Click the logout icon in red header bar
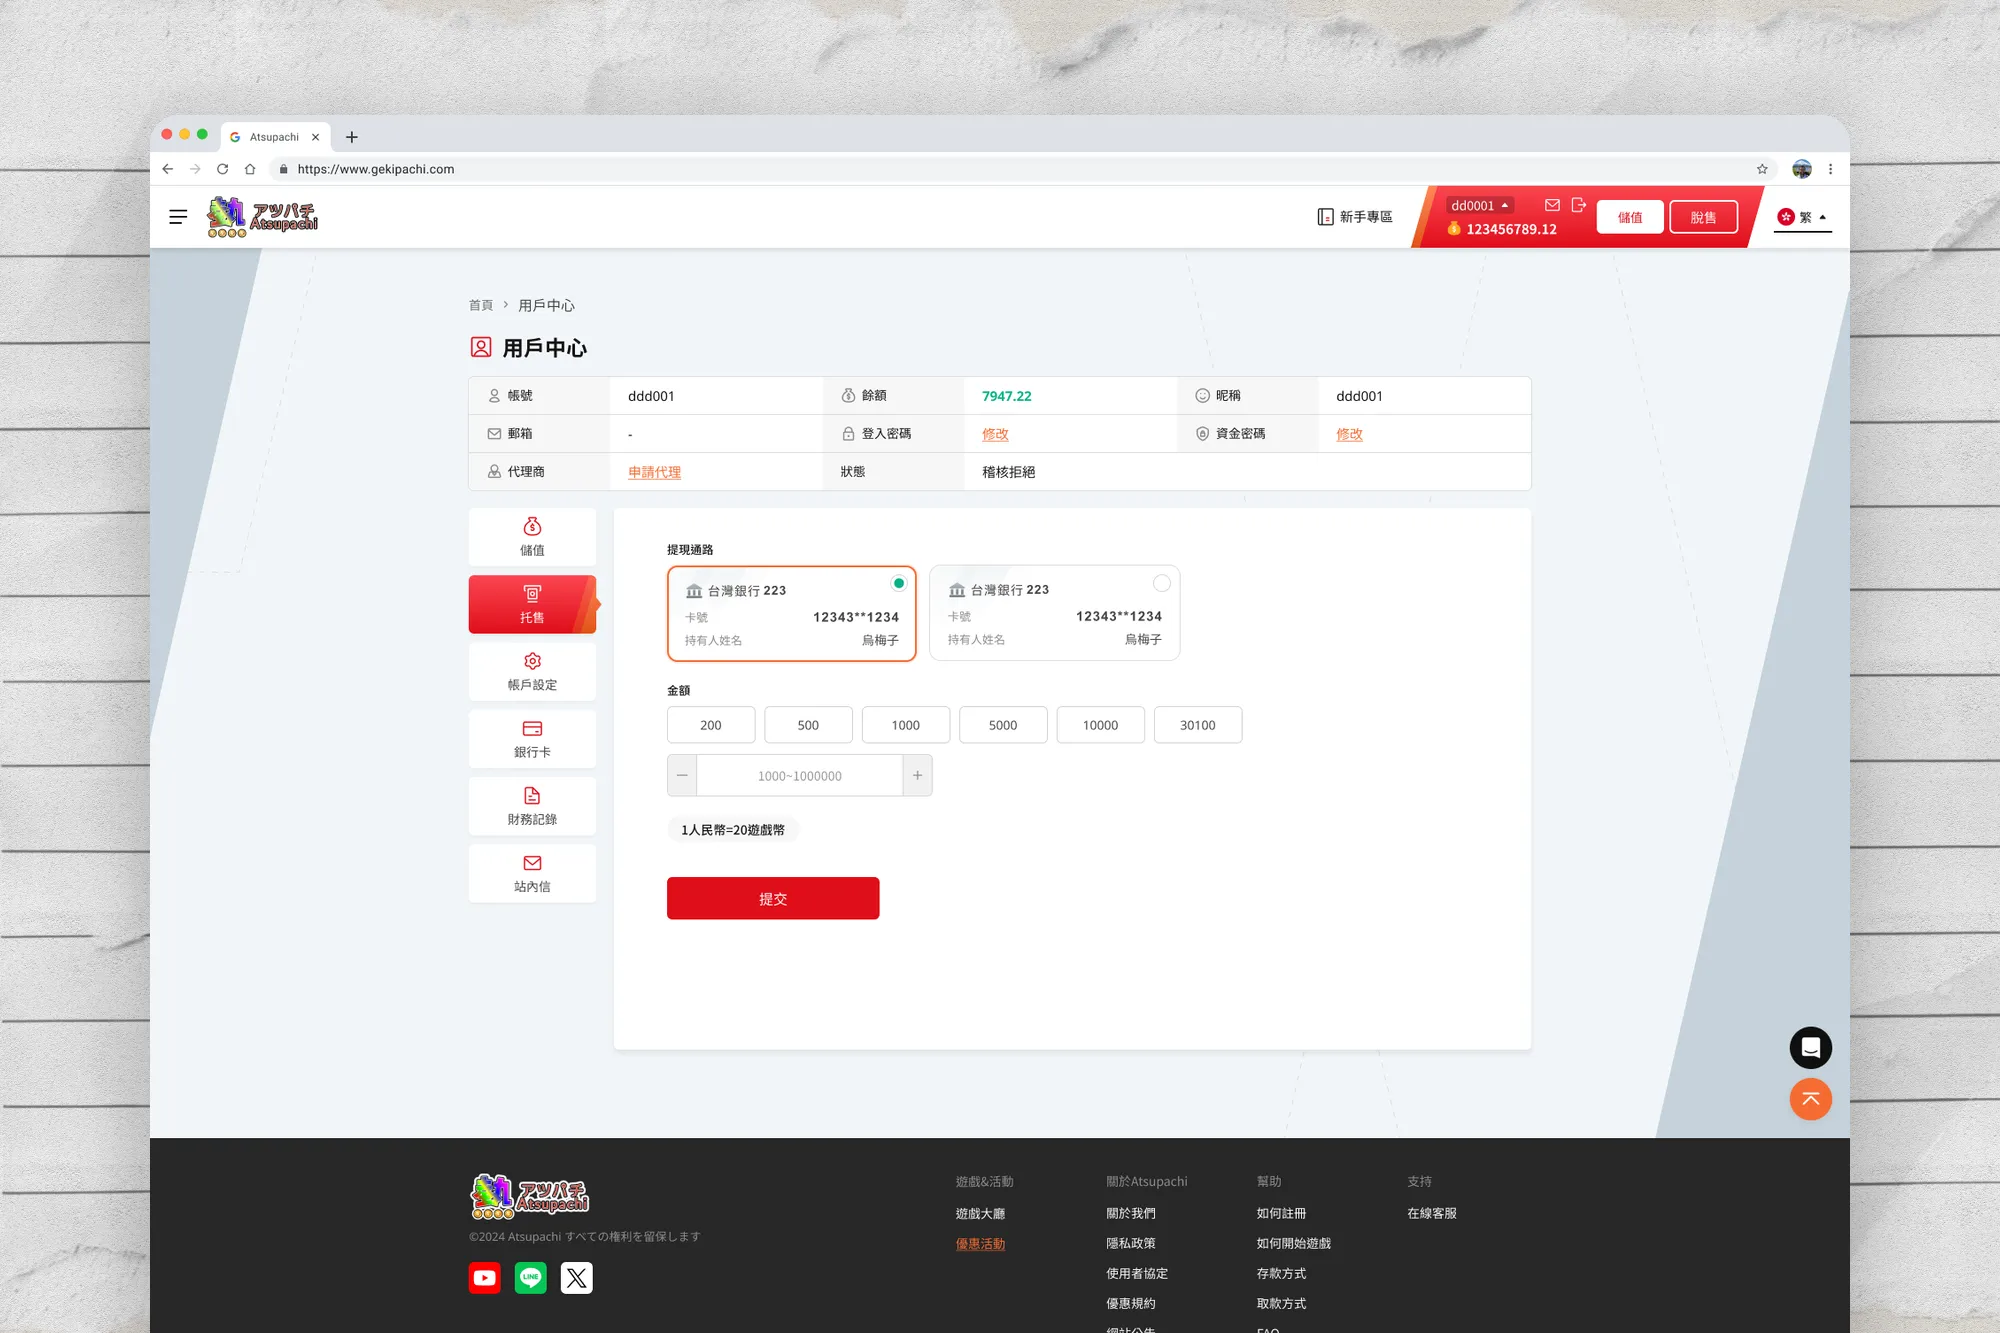2000x1333 pixels. click(x=1578, y=205)
